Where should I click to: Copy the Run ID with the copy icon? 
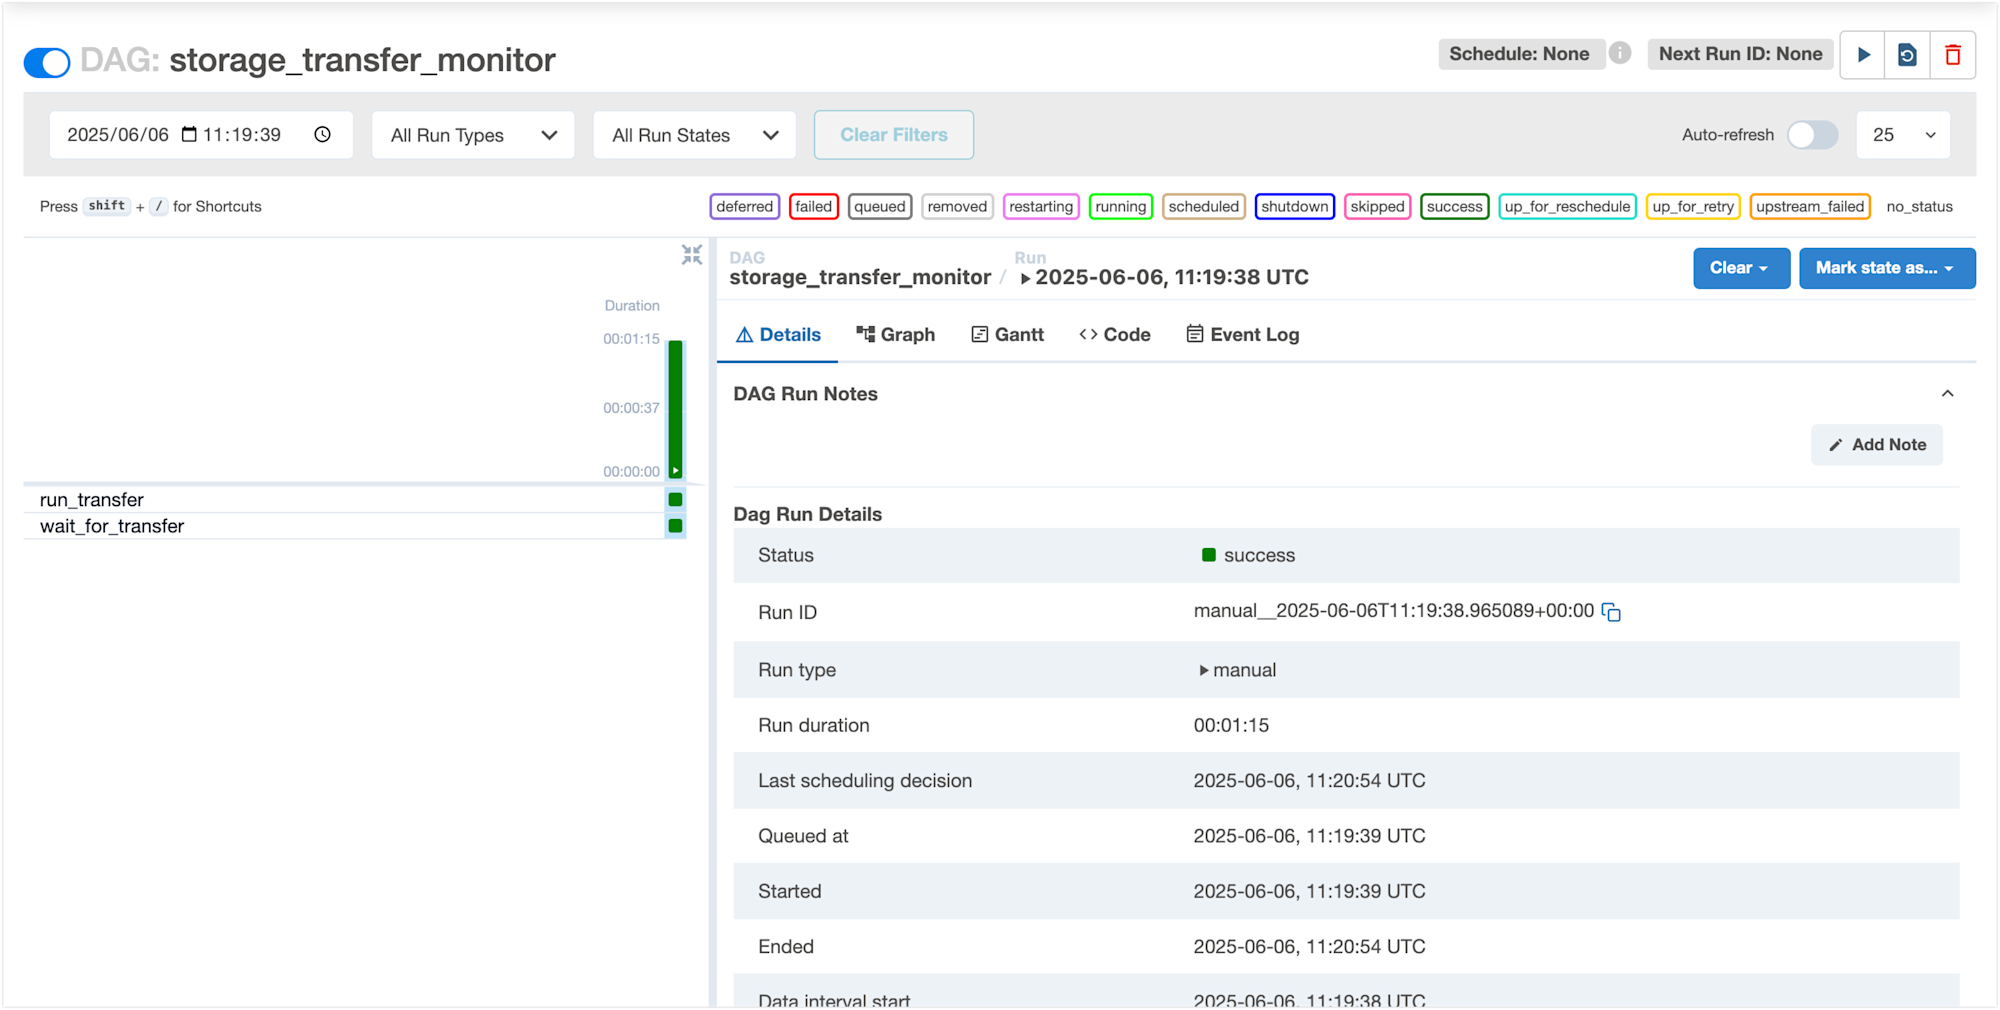click(1611, 612)
